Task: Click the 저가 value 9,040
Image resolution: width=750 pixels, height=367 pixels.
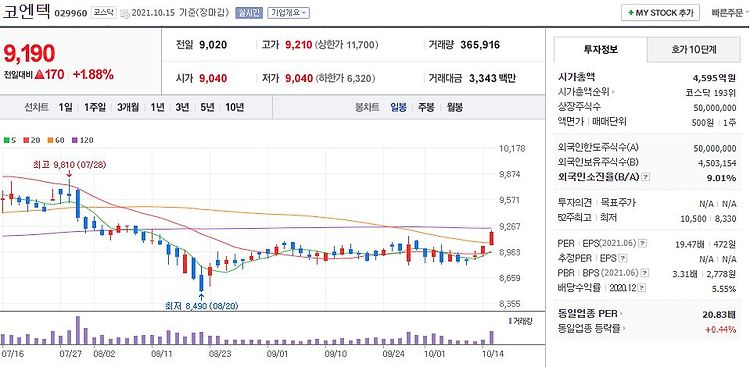Action: tap(299, 78)
